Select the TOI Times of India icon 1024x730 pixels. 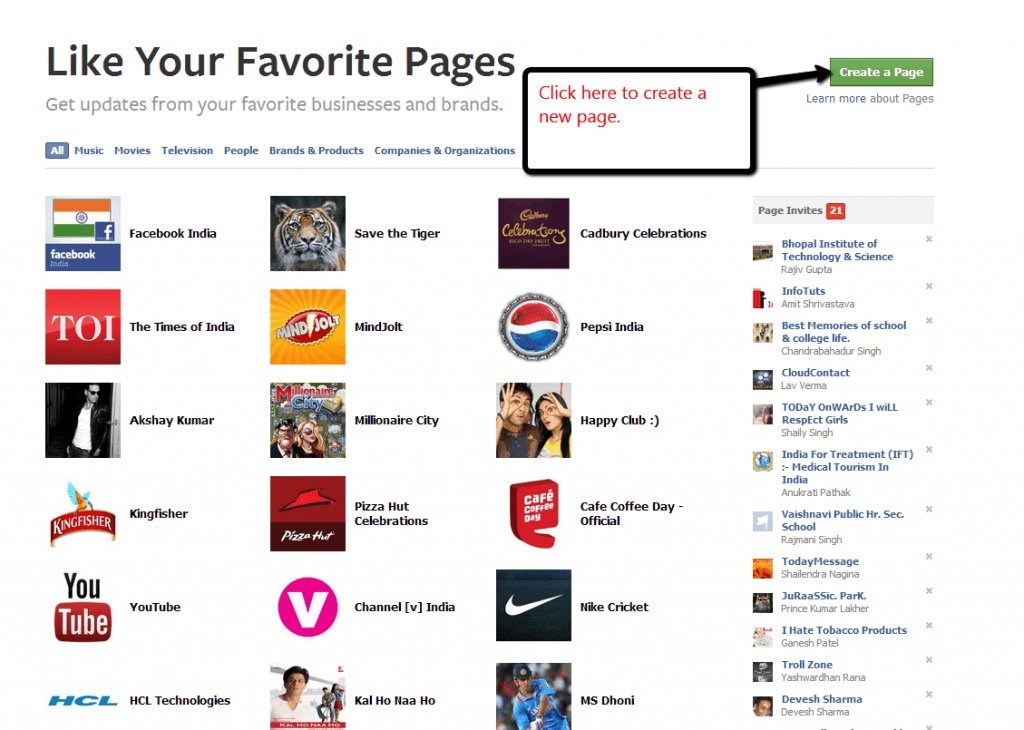(82, 327)
